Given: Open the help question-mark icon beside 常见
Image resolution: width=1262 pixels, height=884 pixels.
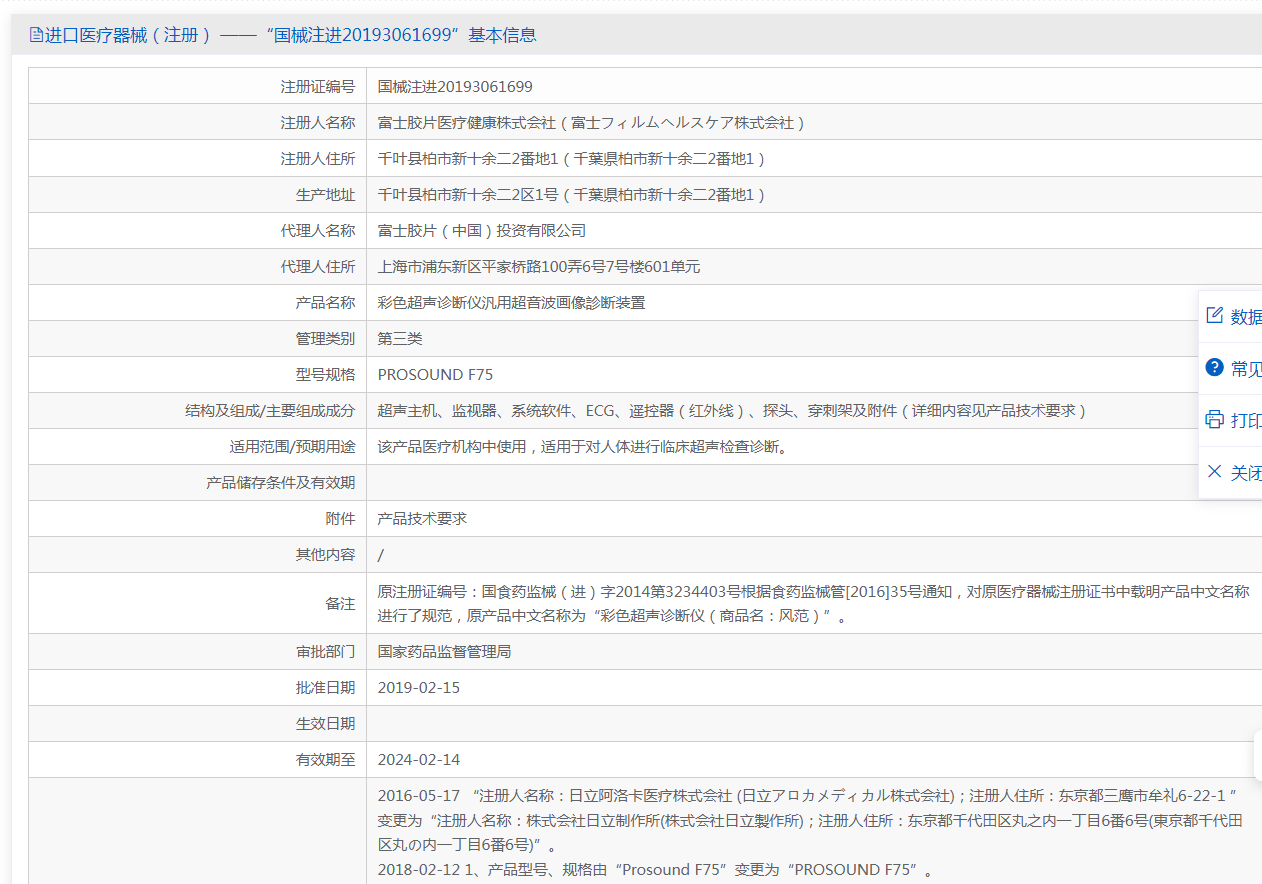Looking at the screenshot, I should point(1215,367).
